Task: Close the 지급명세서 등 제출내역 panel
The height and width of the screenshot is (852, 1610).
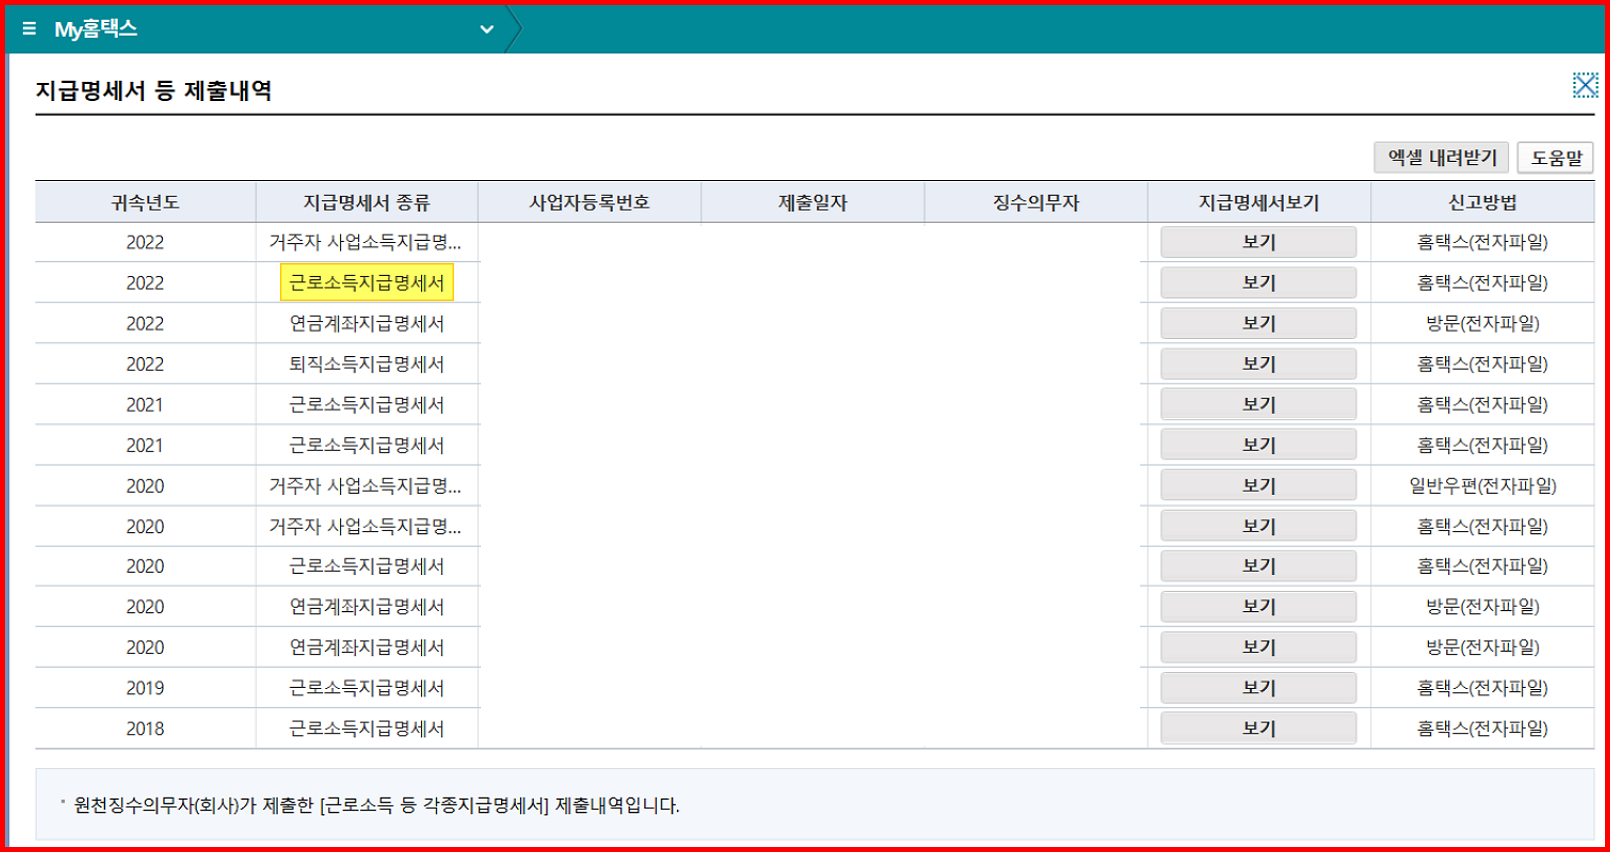Action: [x=1585, y=85]
